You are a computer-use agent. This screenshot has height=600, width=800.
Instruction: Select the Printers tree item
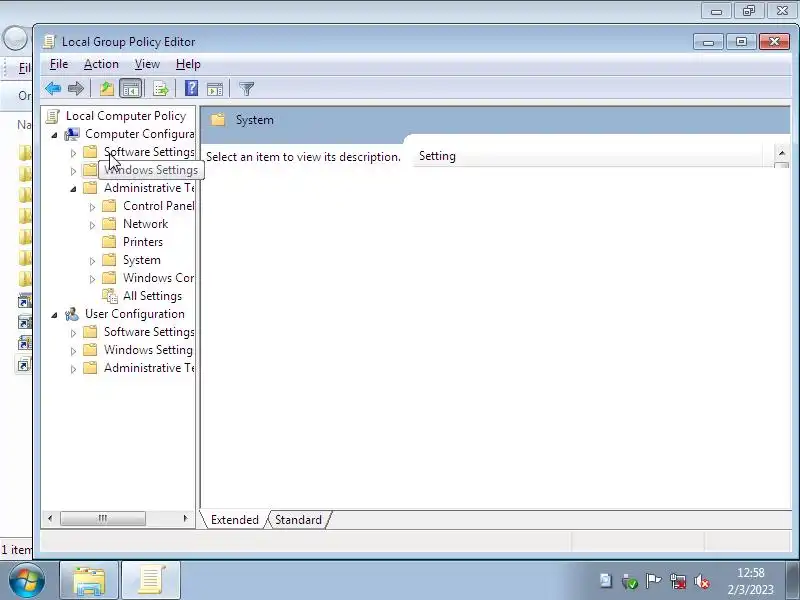pyautogui.click(x=142, y=242)
